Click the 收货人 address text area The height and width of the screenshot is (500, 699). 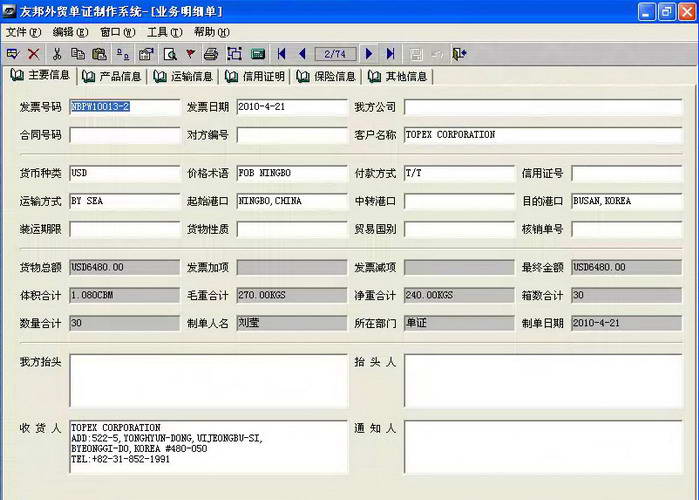tap(209, 447)
